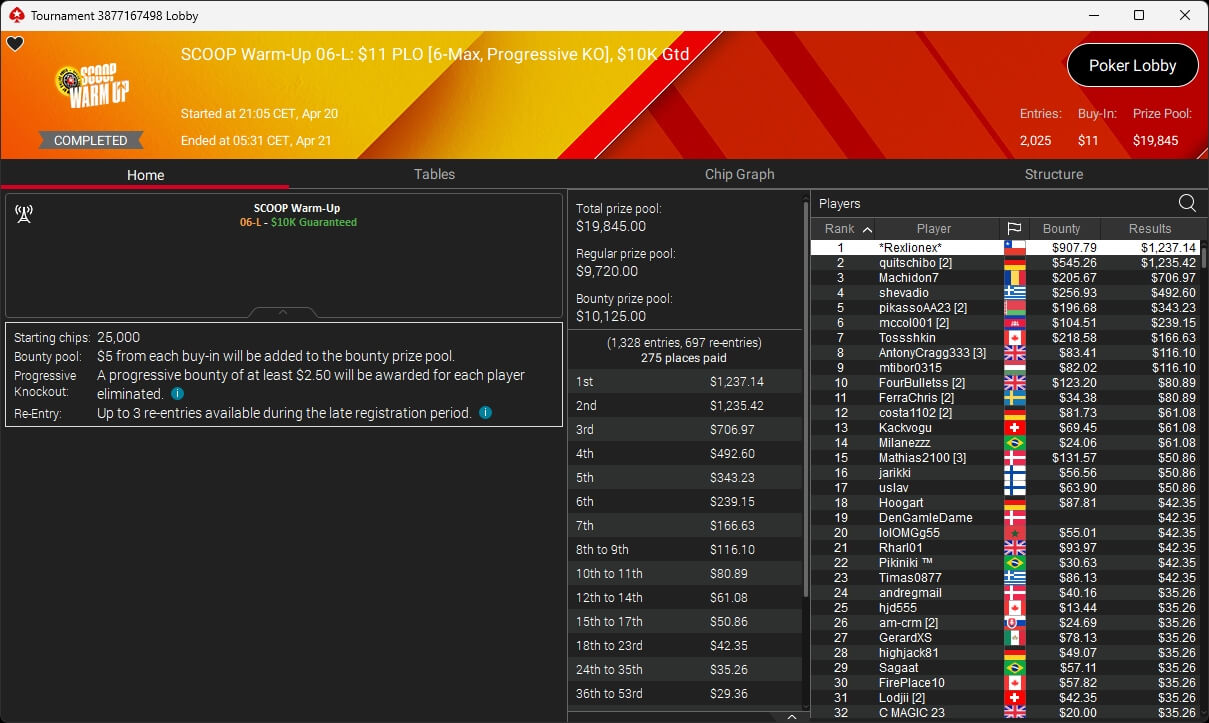Screen dimensions: 1209x723
Task: Sort by Results column header
Action: tap(1150, 229)
